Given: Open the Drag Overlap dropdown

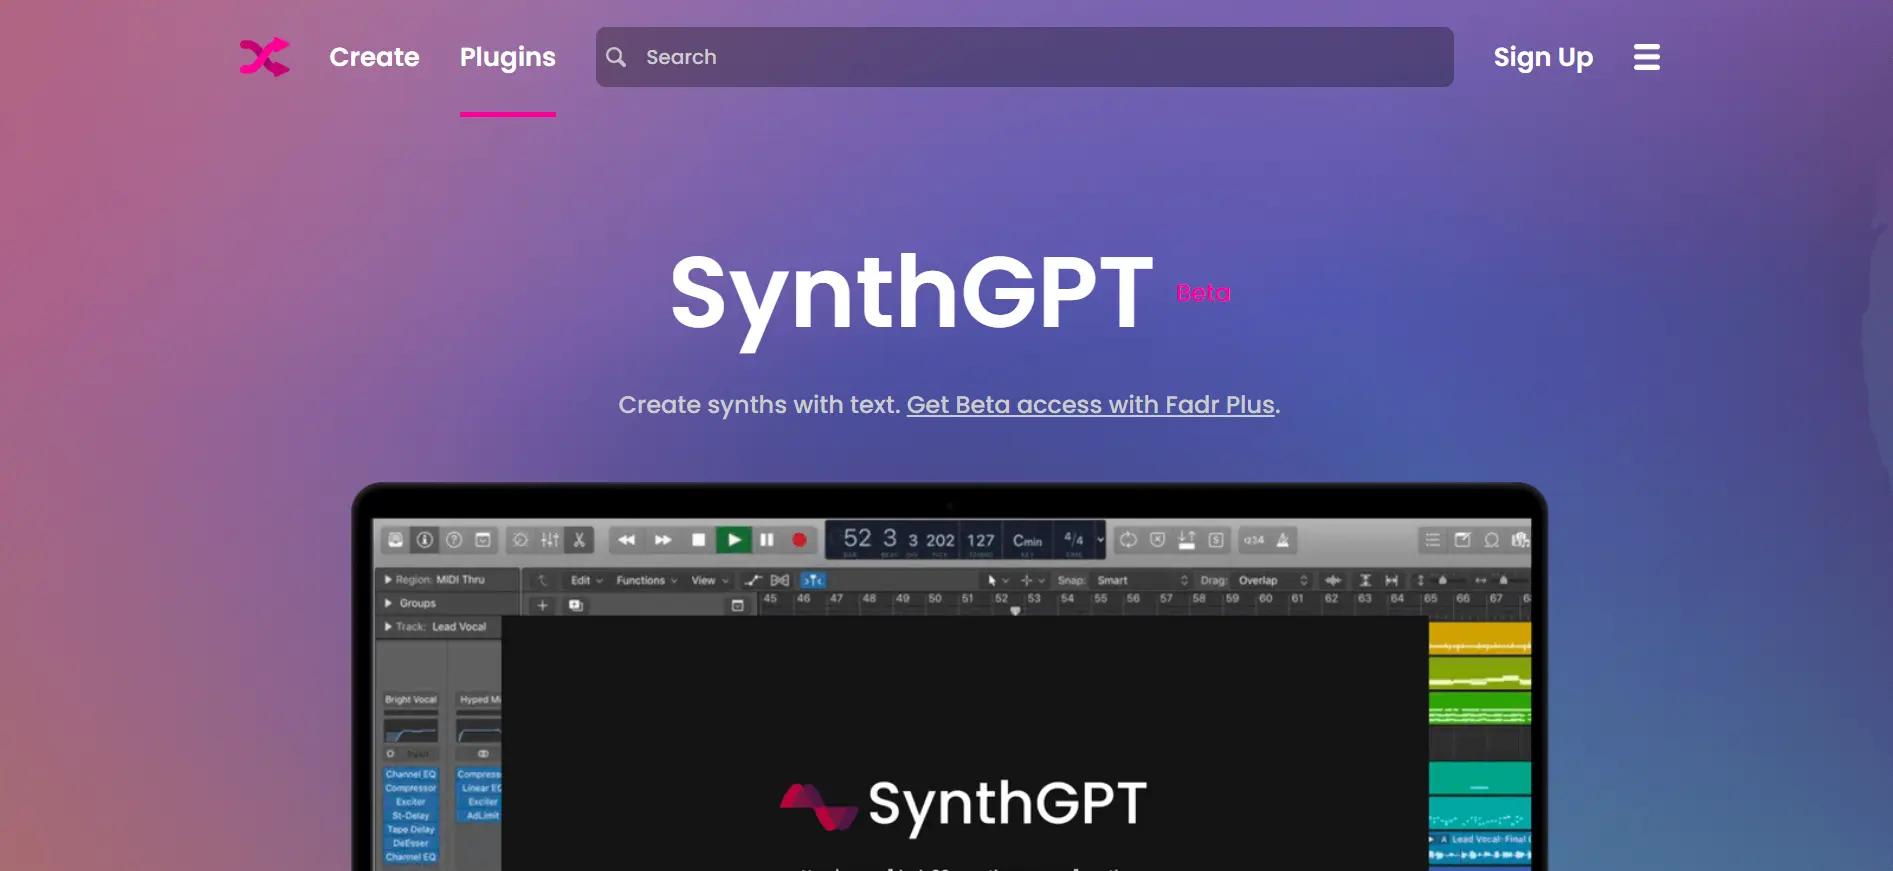Looking at the screenshot, I should tap(1273, 580).
